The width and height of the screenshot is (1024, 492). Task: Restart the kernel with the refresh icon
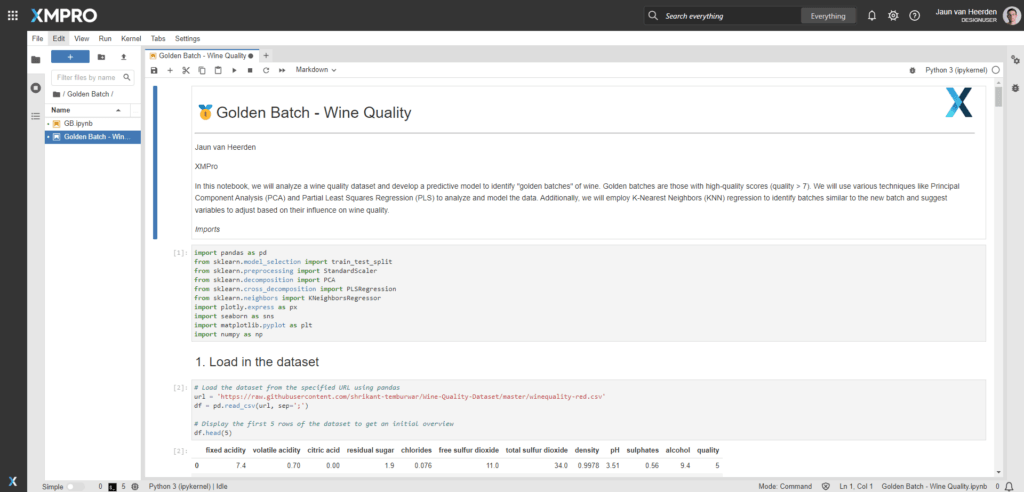tap(266, 70)
